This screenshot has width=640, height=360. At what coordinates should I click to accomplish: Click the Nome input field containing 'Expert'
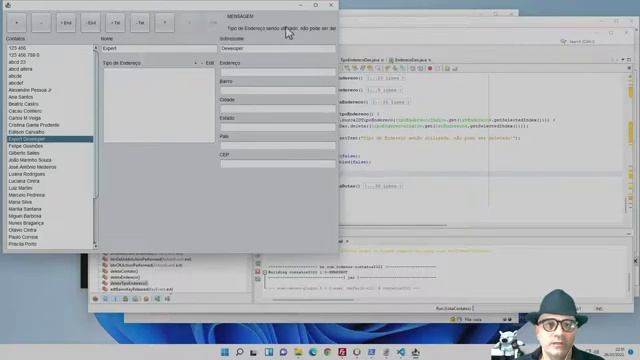[x=159, y=49]
